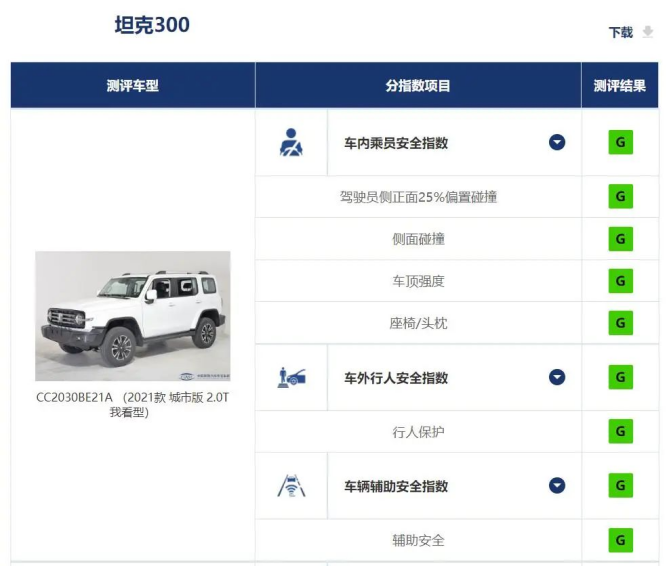Collapse the 车外行人安全指数 section arrow

tap(557, 377)
